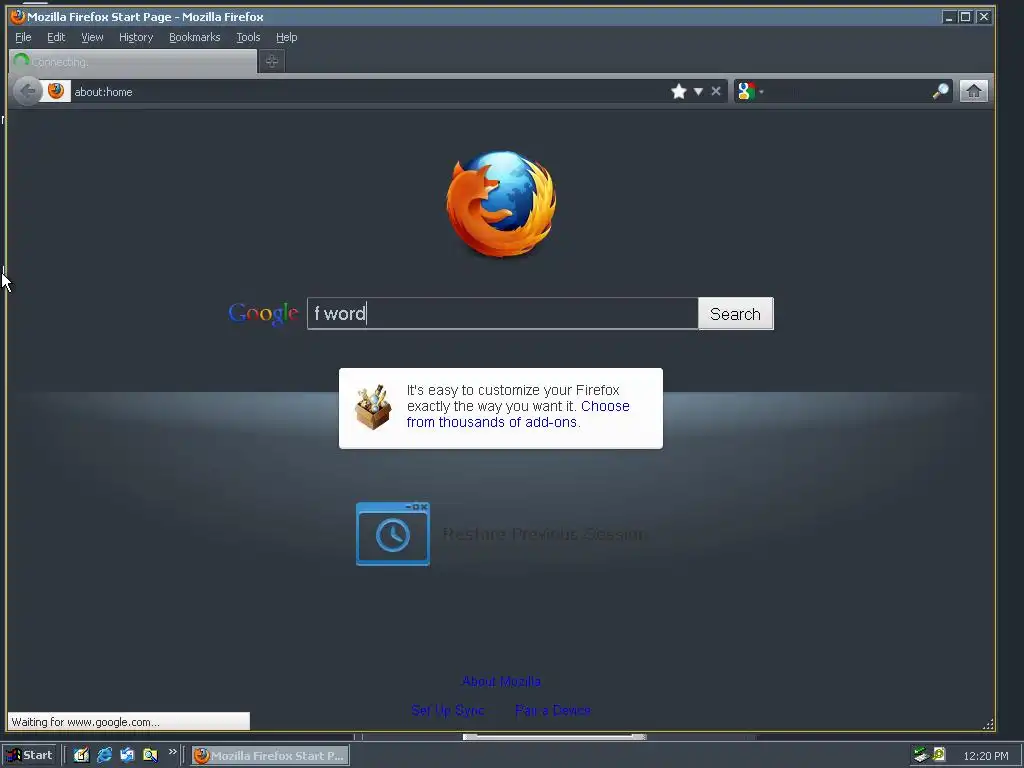The height and width of the screenshot is (768, 1024).
Task: Open 'Choose from thousands of add-ons' link
Action: pos(518,414)
